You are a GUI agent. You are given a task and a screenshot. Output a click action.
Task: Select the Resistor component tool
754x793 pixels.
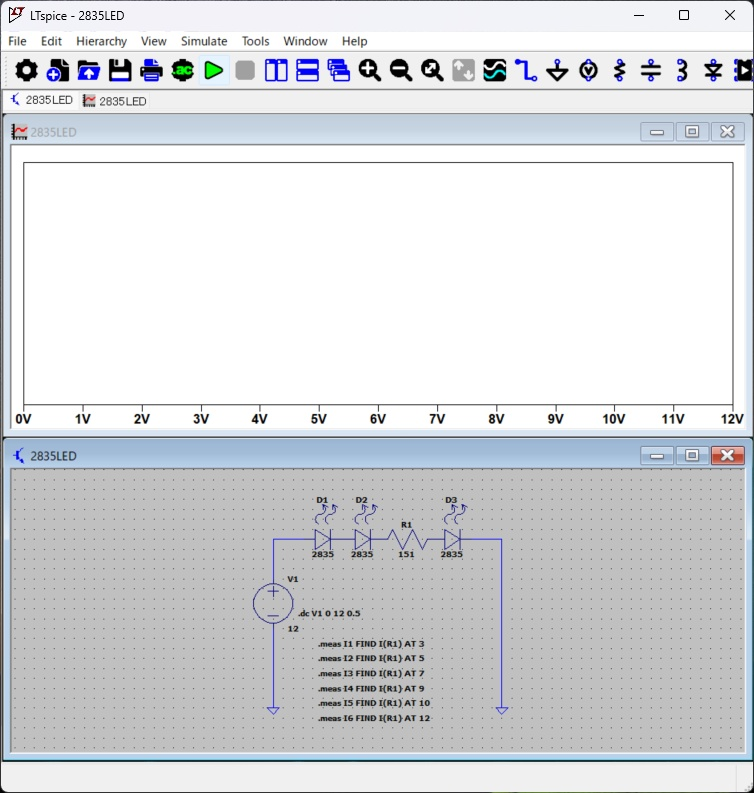click(620, 70)
